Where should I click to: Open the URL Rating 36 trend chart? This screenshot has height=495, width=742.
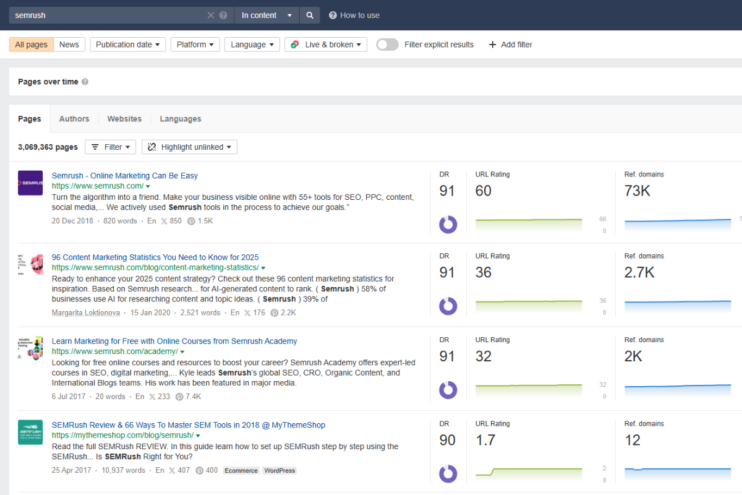coord(529,306)
